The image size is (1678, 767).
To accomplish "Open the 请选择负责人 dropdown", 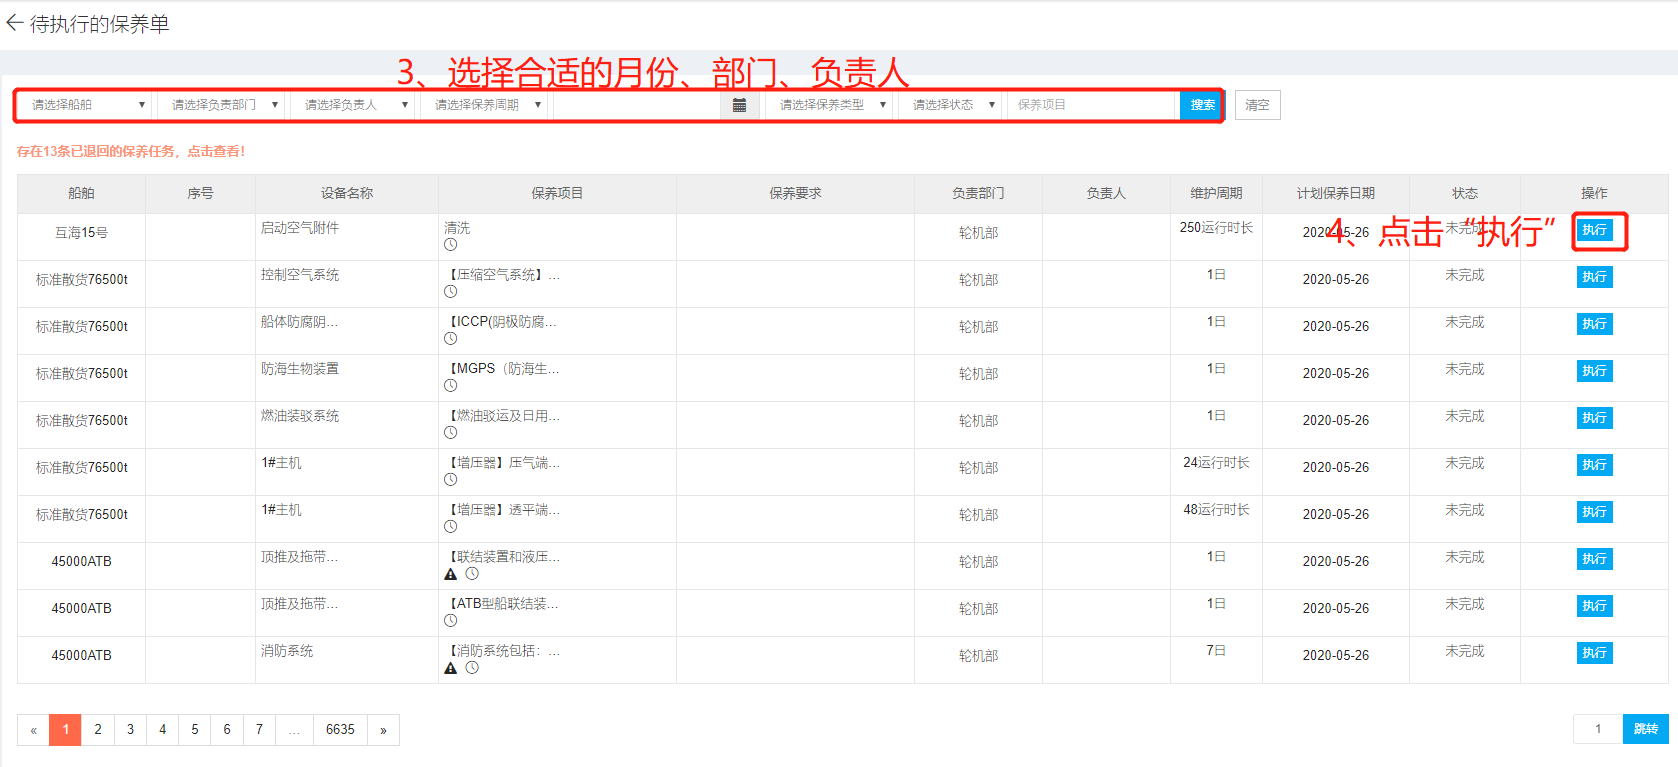I will (353, 105).
